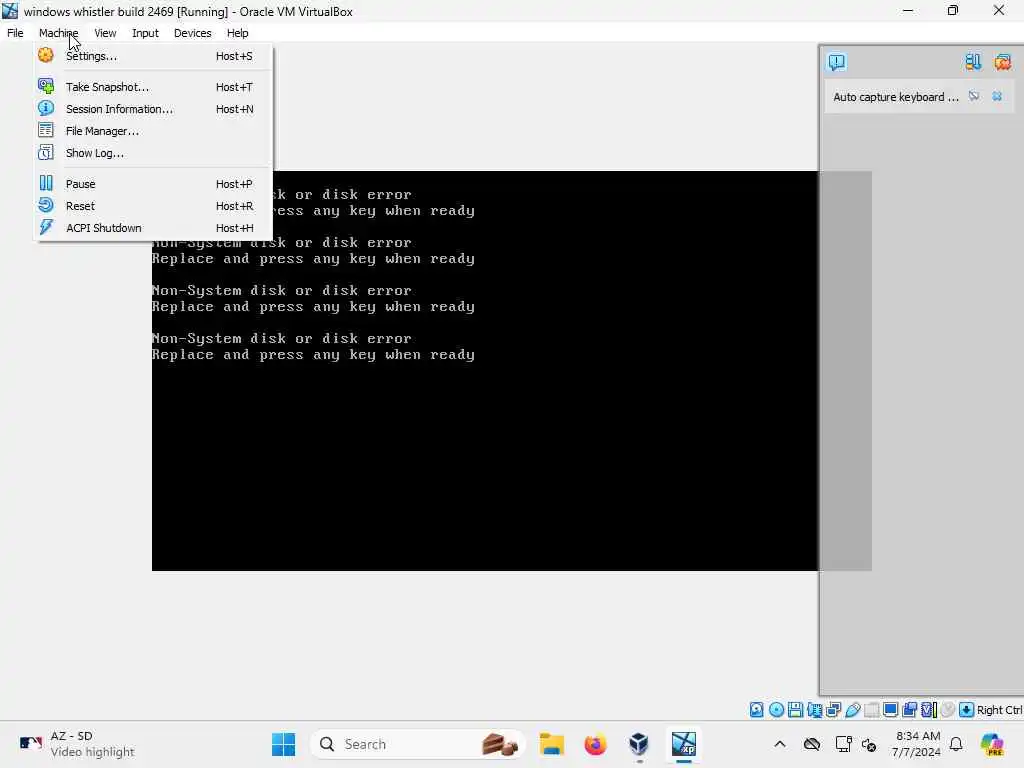The width and height of the screenshot is (1024, 768).
Task: Click the chip-shaped indicator beside the floppy icon
Action: [x=814, y=710]
